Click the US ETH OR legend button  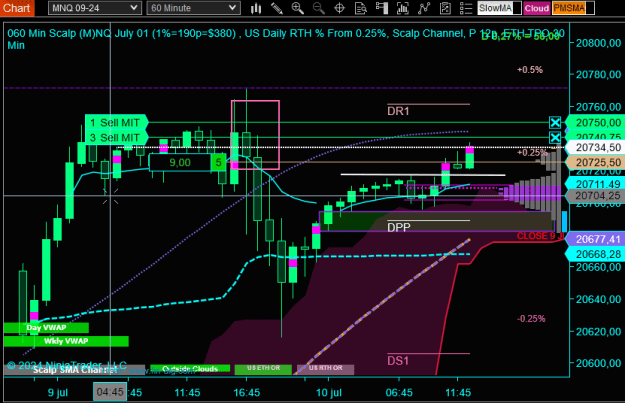point(263,369)
